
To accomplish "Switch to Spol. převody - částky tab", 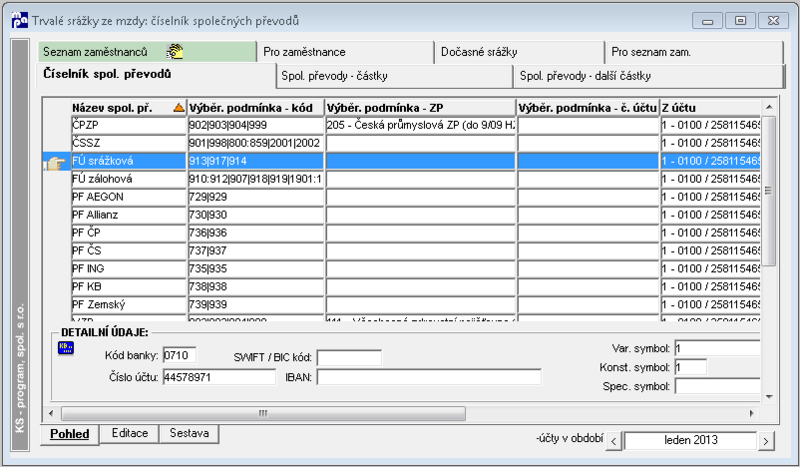I will (x=394, y=76).
